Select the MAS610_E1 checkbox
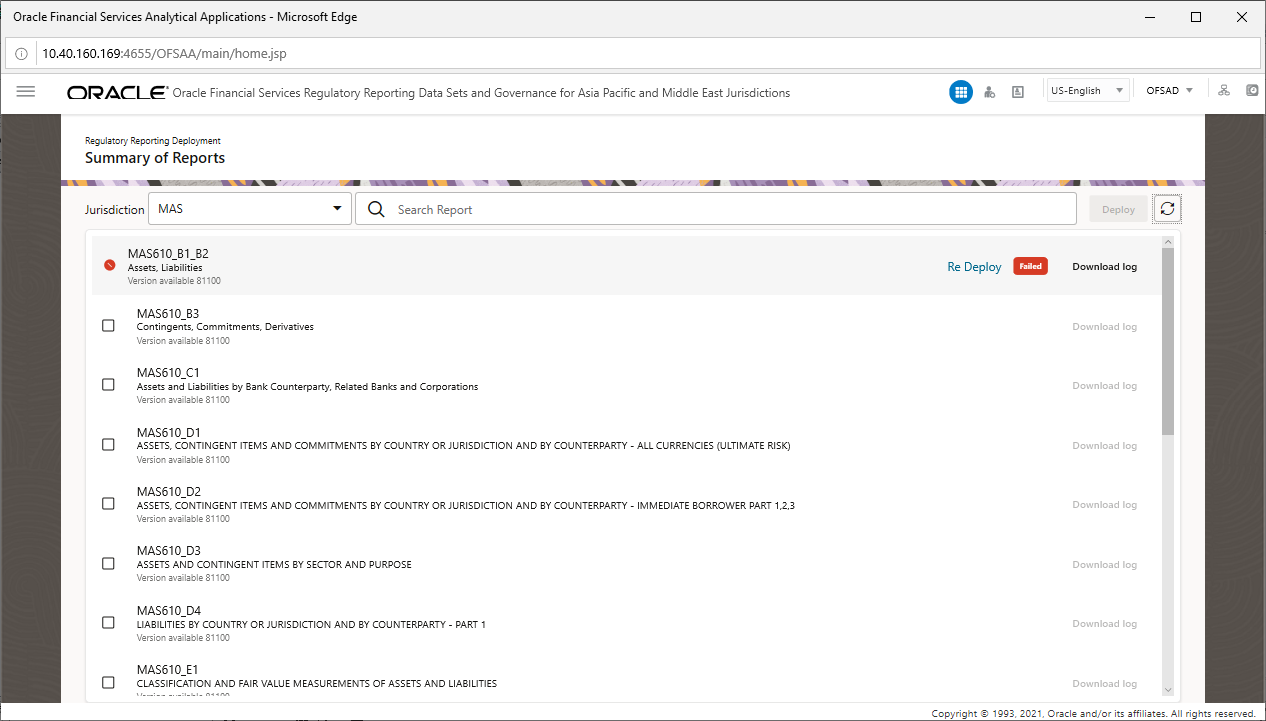 [108, 682]
